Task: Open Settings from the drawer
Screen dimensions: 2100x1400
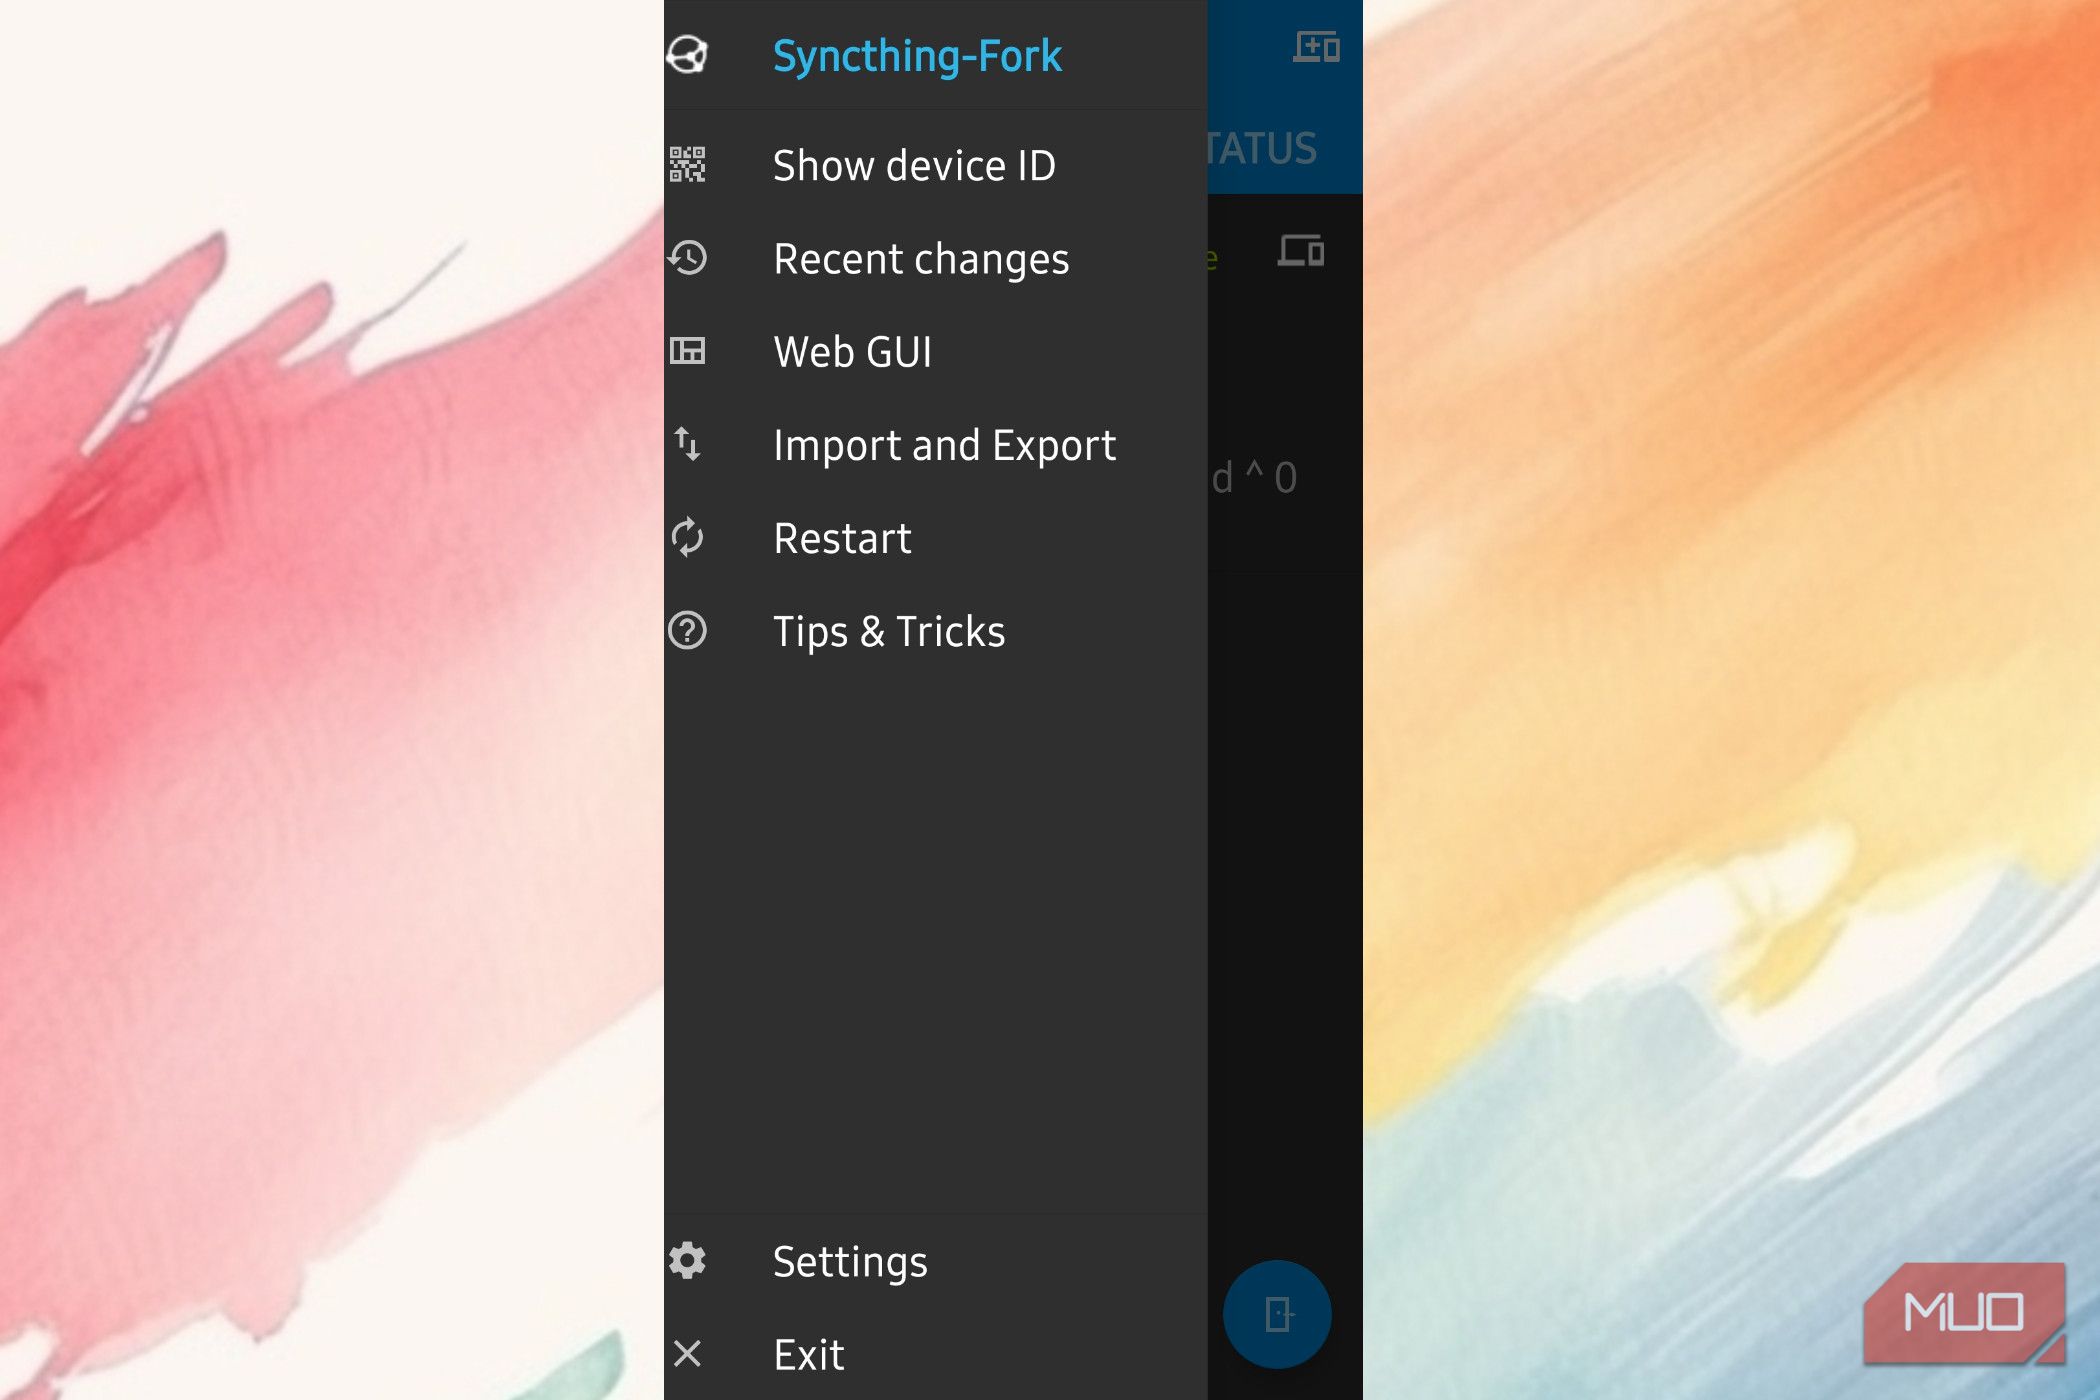Action: 936,1261
